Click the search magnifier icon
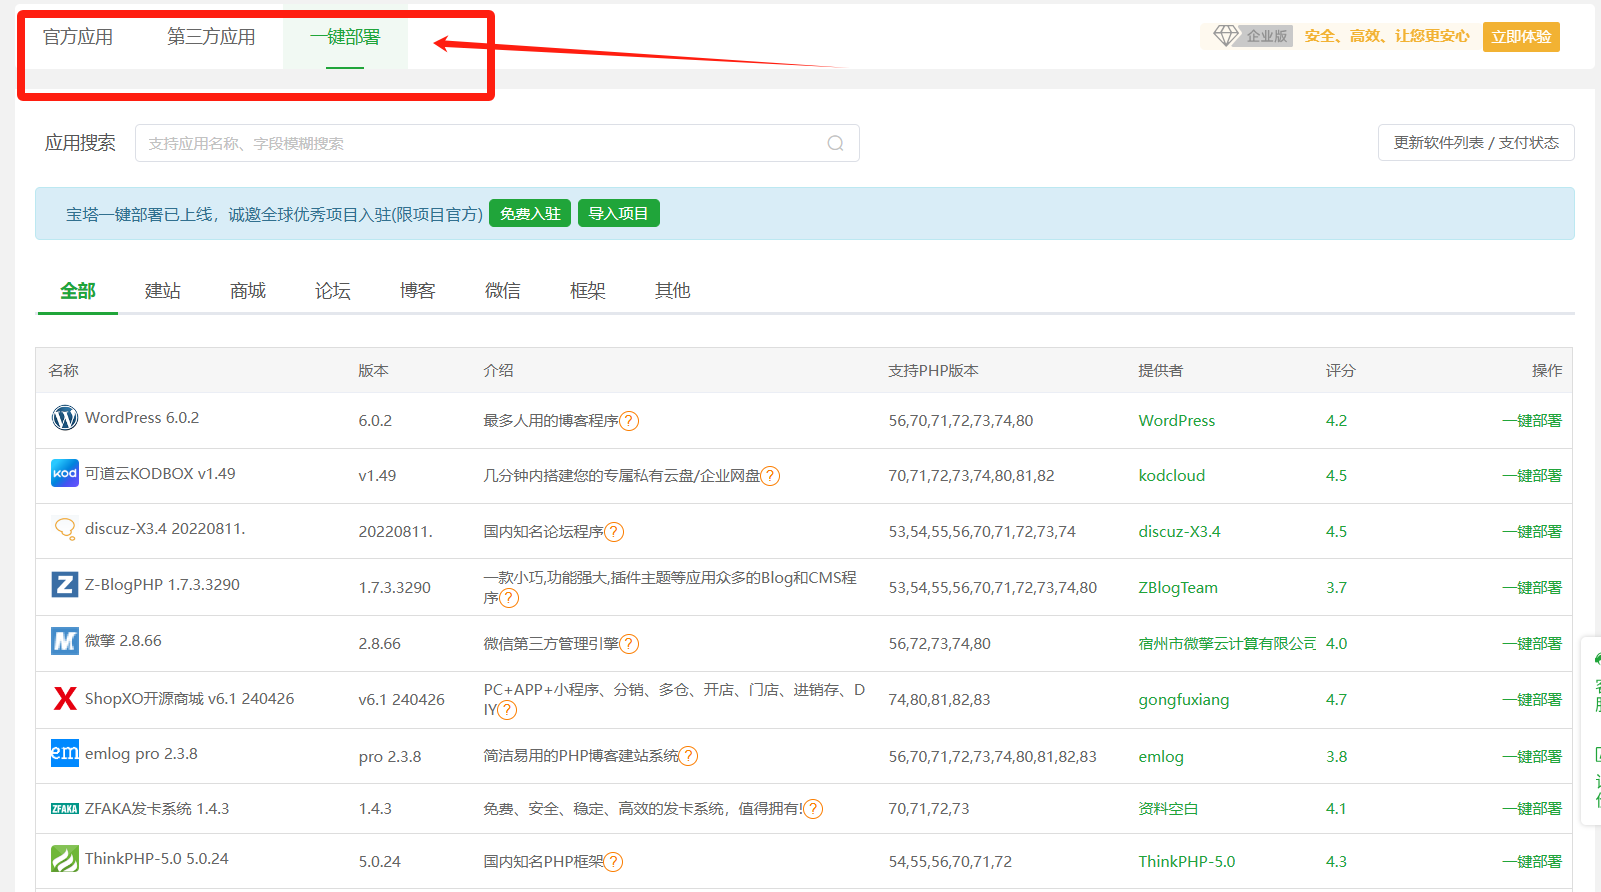Image resolution: width=1601 pixels, height=892 pixels. (836, 143)
